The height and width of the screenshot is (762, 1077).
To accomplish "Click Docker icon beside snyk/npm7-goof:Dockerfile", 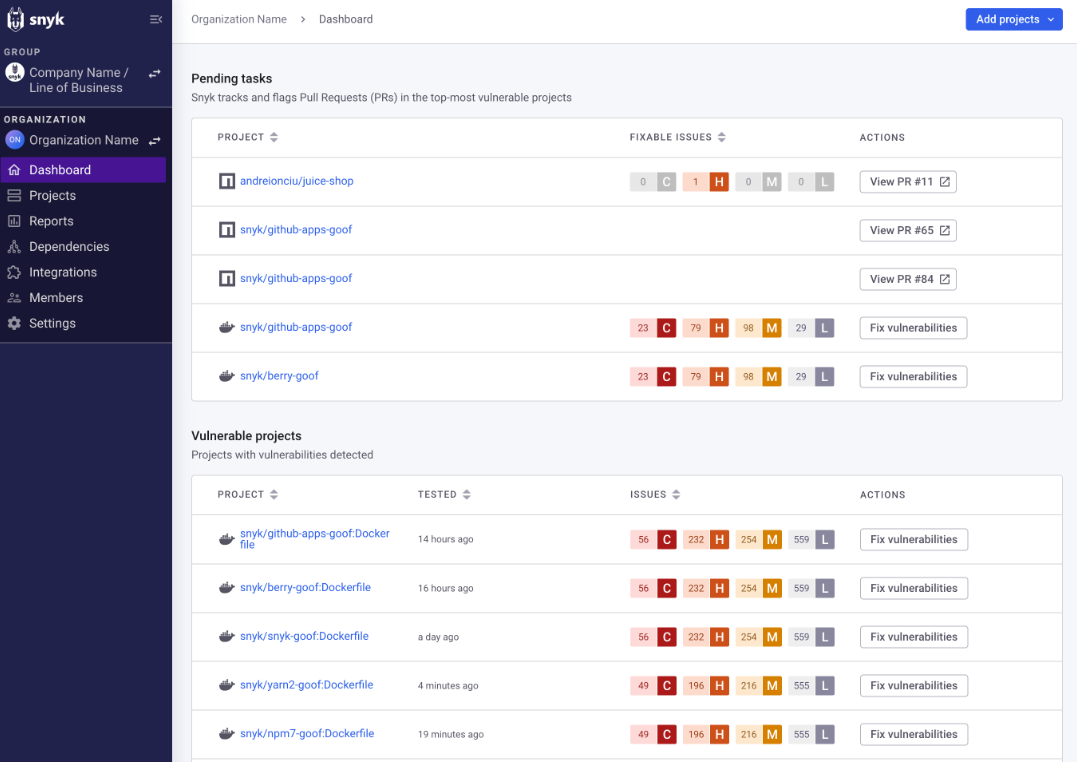I will [x=227, y=735].
